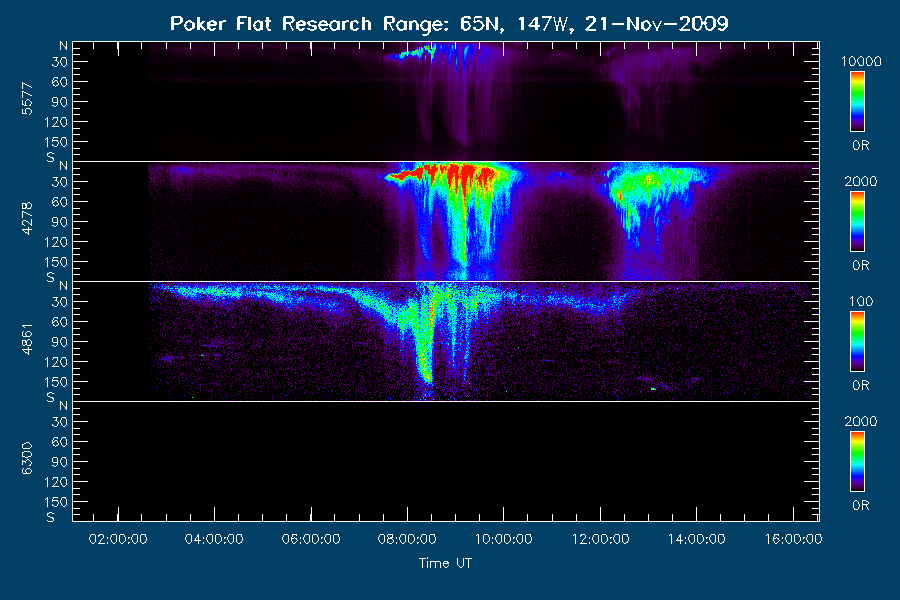This screenshot has width=900, height=600.
Task: Select the 4861 wavelength axis label
Action: click(27, 339)
